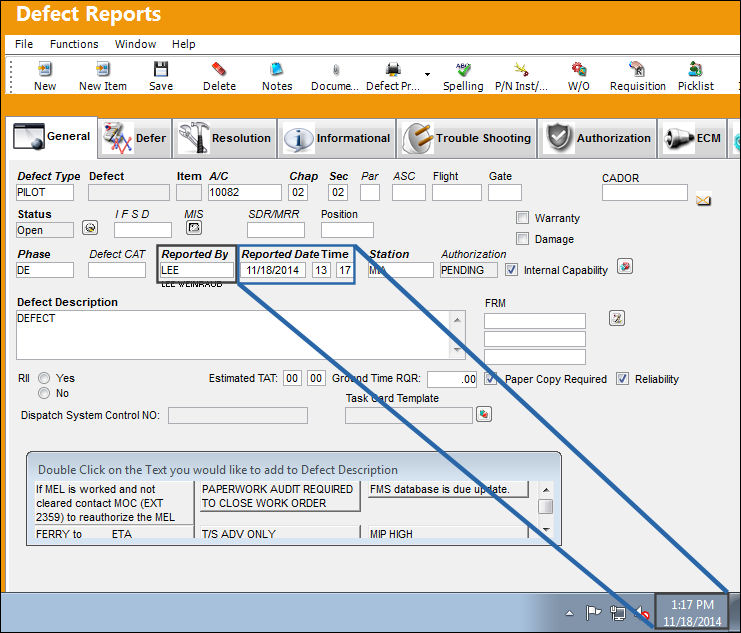The image size is (741, 633).
Task: Open the File menu
Action: click(24, 44)
